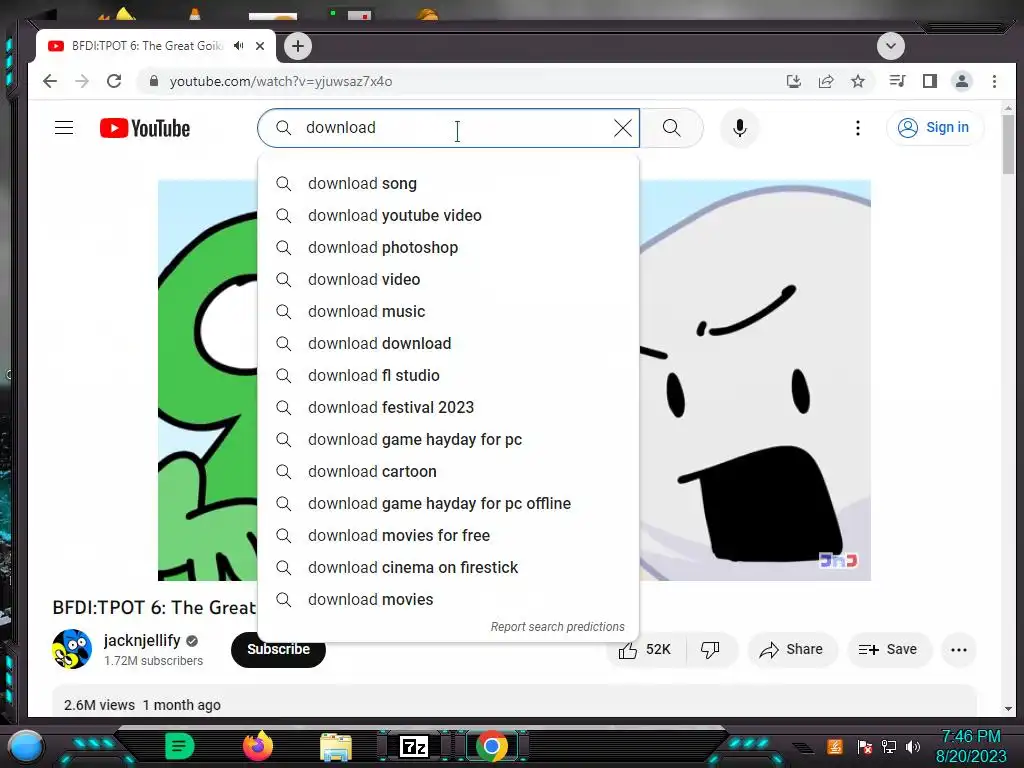This screenshot has width=1024, height=768.
Task: Open the Start orb button
Action: [26, 746]
